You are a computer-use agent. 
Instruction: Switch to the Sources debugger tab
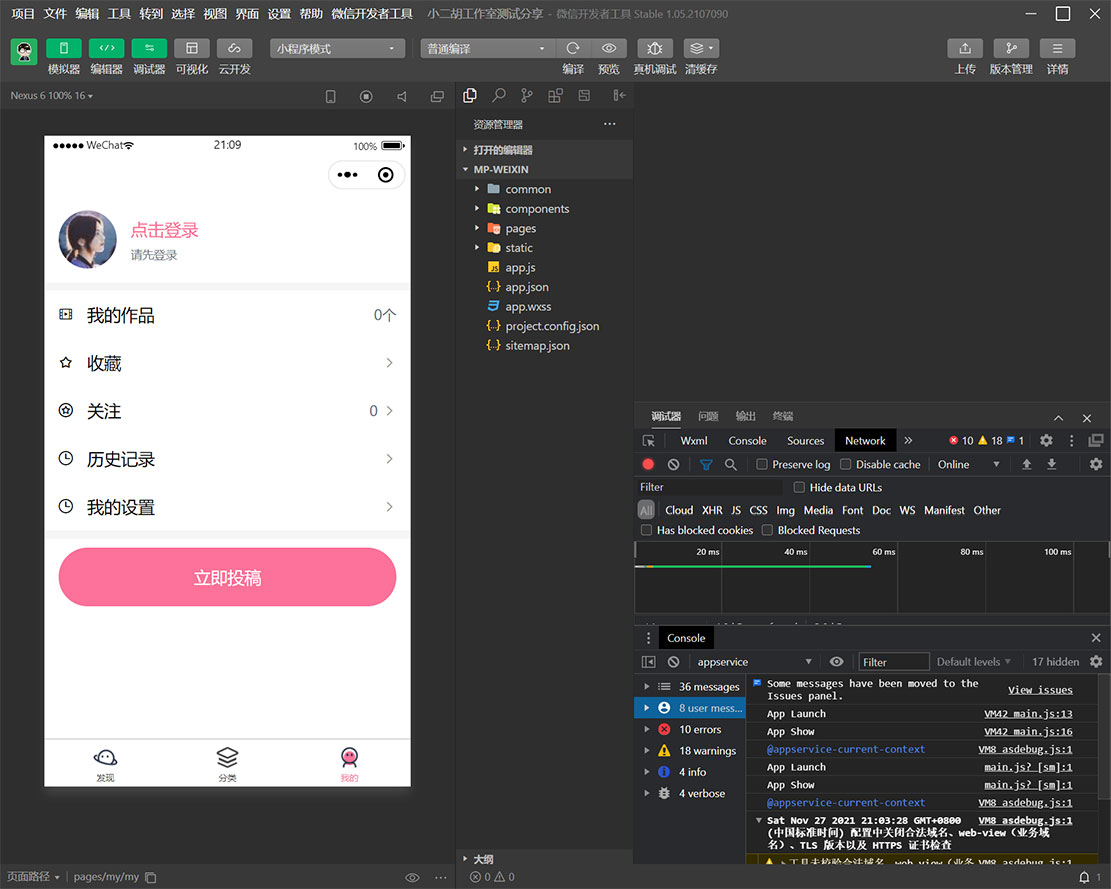805,440
